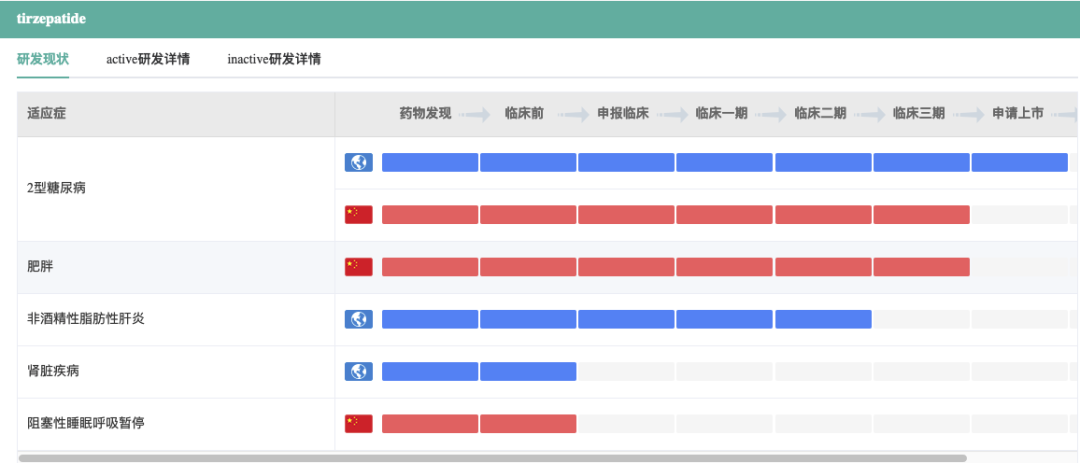Viewport: 1080px width, 463px height.
Task: Click the globe icon in the 2型糖尿病 row
Action: click(x=358, y=162)
